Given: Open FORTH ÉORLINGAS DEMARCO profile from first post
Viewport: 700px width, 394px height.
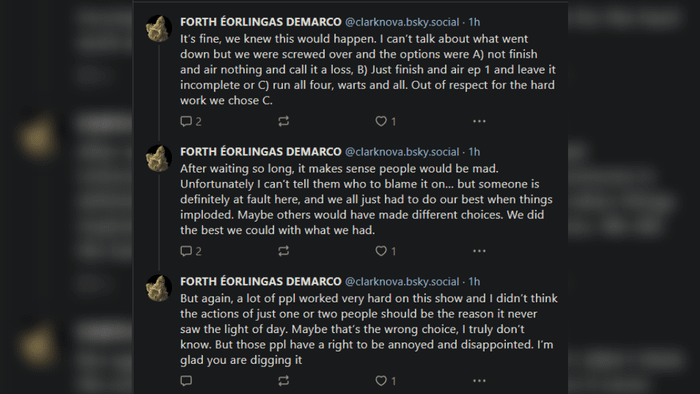Looking at the screenshot, I should 261,22.
